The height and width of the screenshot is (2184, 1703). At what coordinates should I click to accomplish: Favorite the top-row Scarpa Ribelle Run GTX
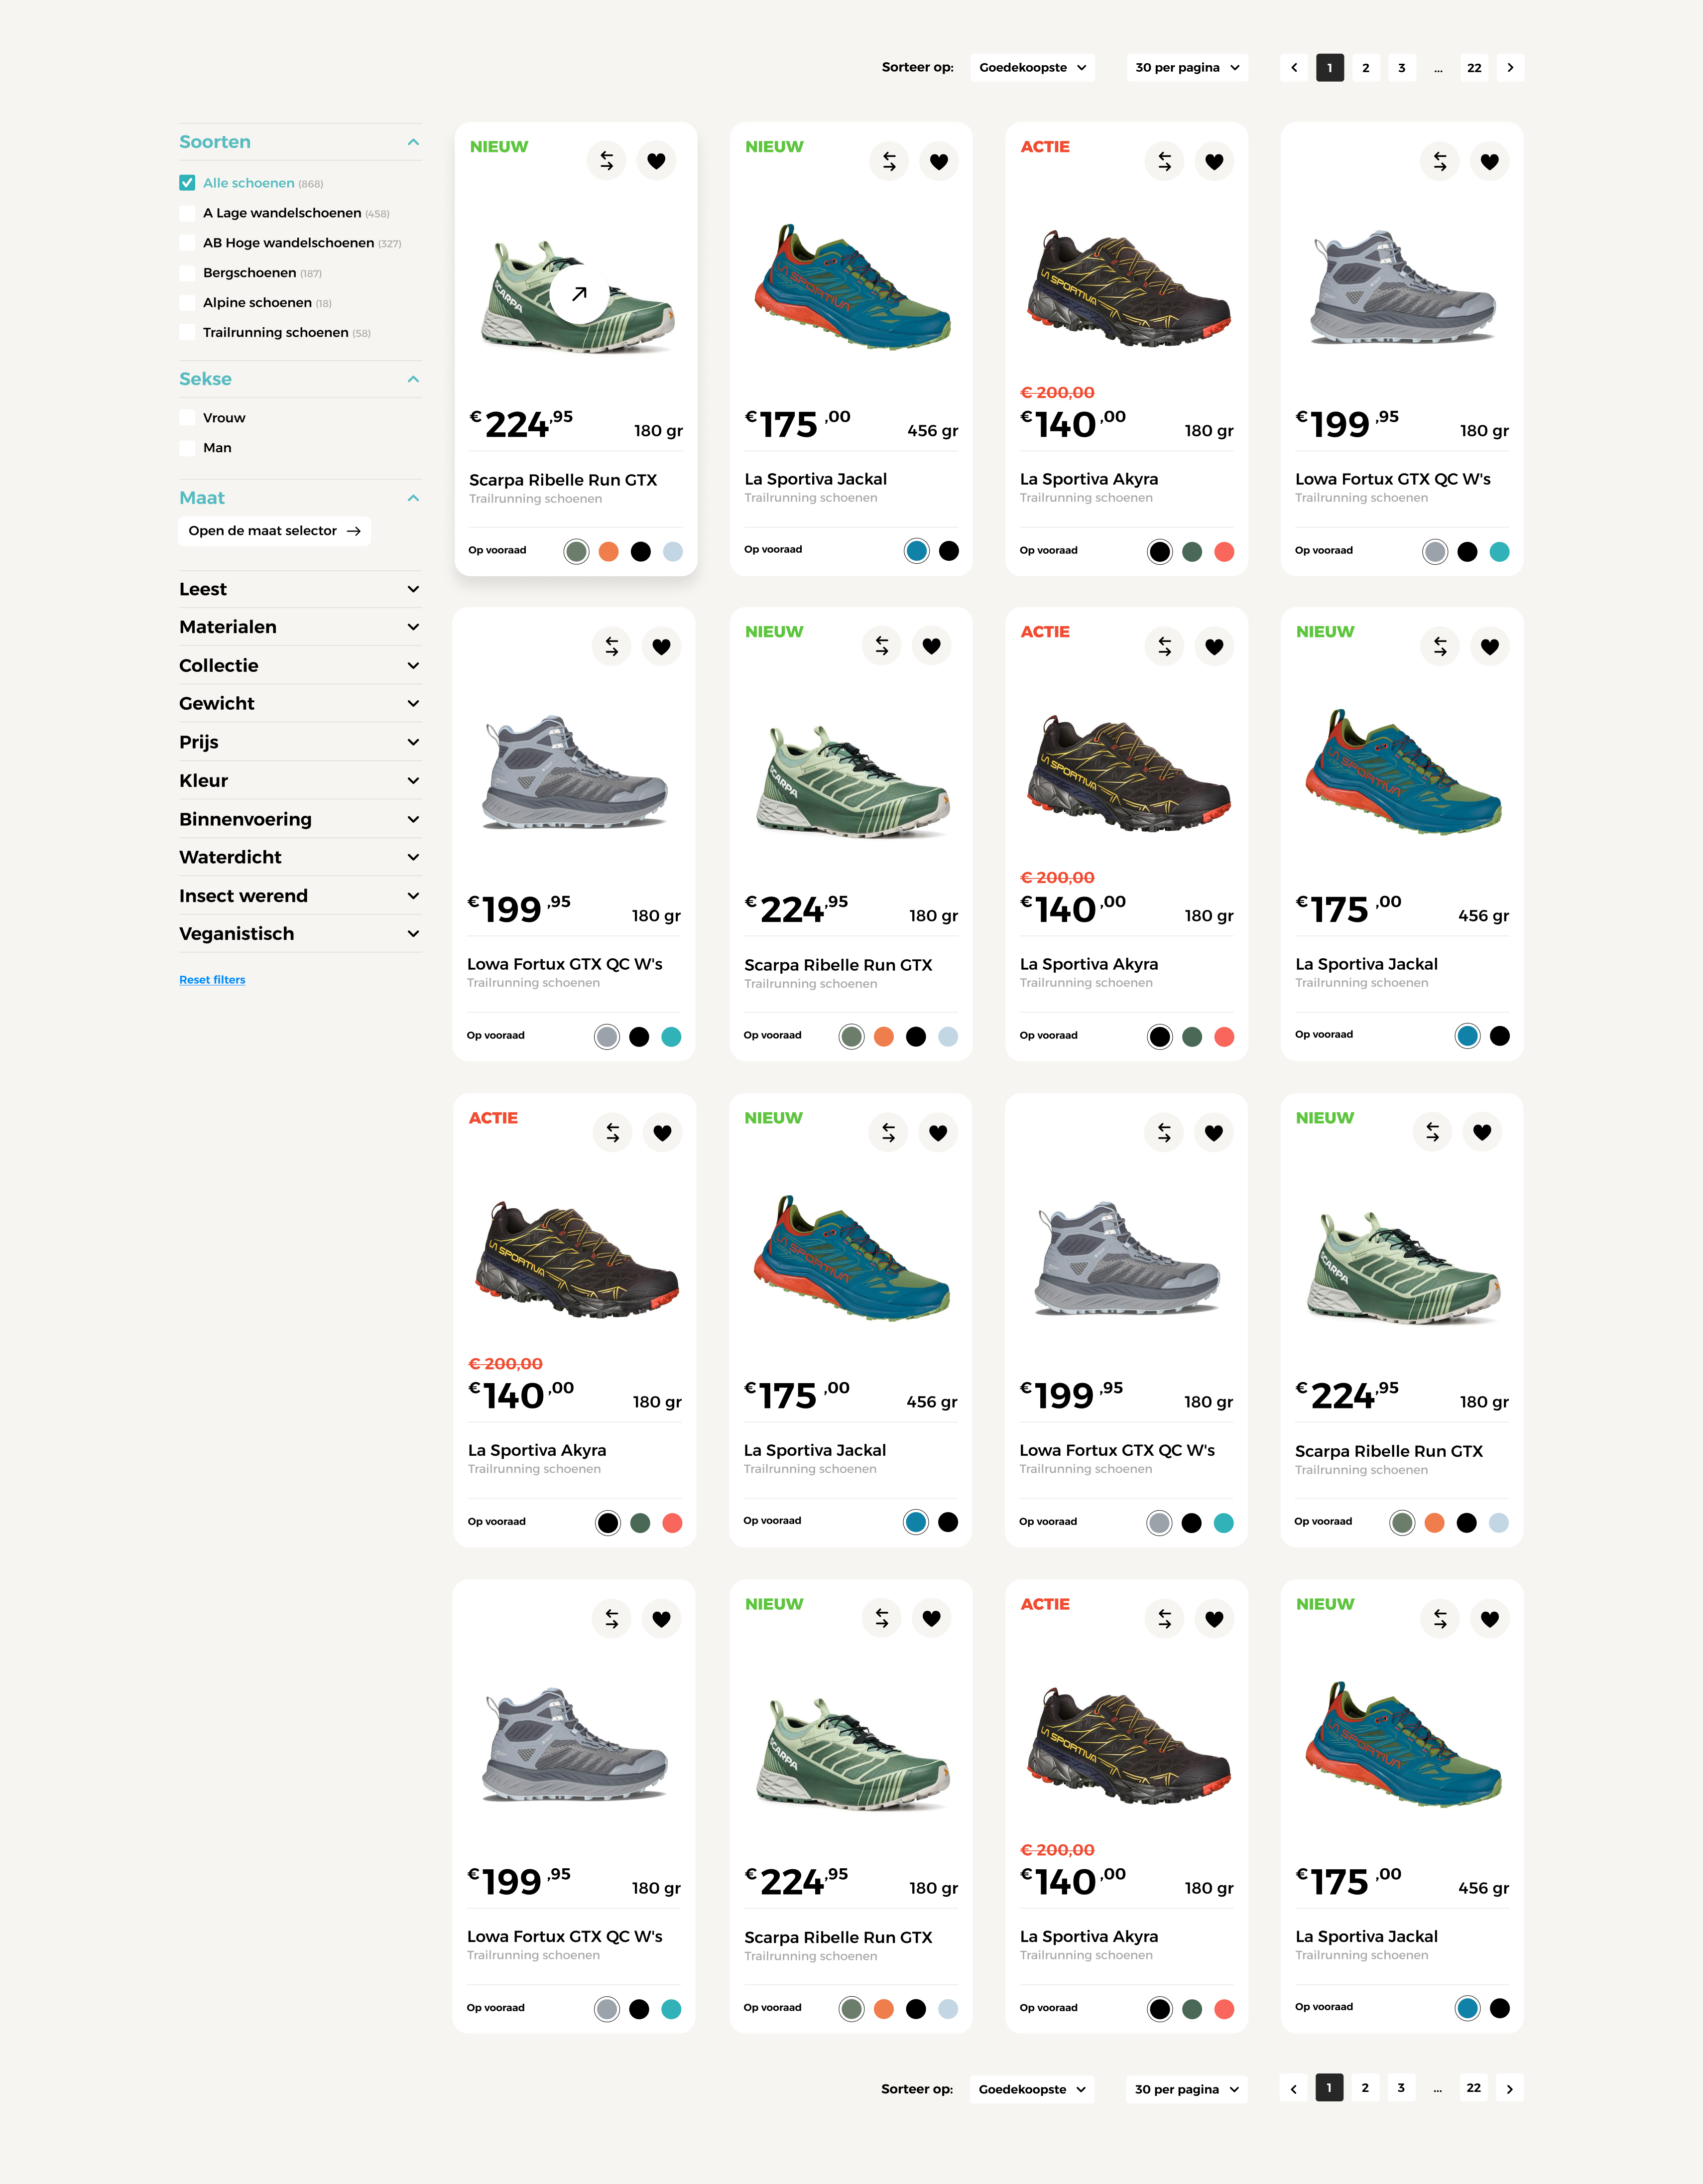[656, 160]
